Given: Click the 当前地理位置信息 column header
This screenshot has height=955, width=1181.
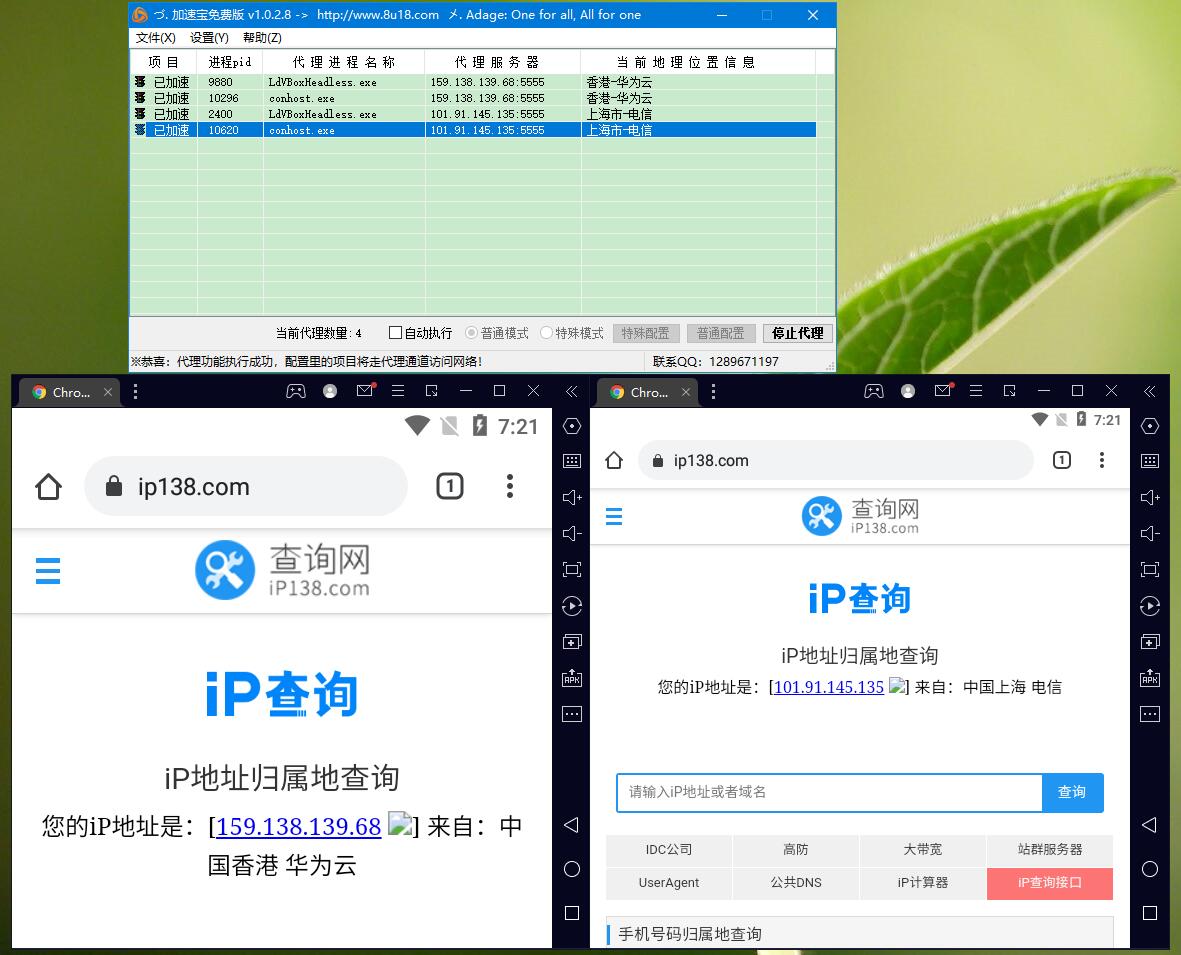Looking at the screenshot, I should (x=697, y=63).
